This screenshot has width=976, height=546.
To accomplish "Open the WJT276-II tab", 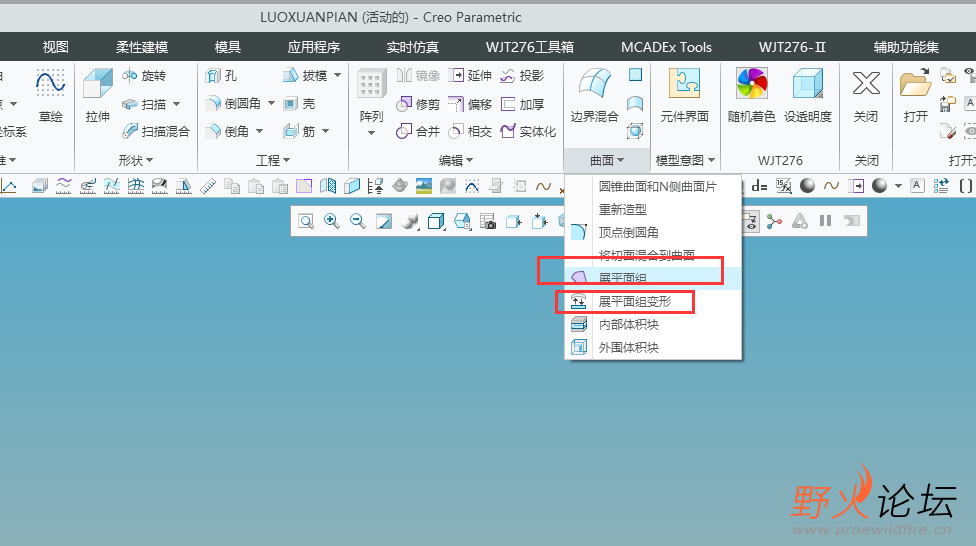I will [792, 47].
